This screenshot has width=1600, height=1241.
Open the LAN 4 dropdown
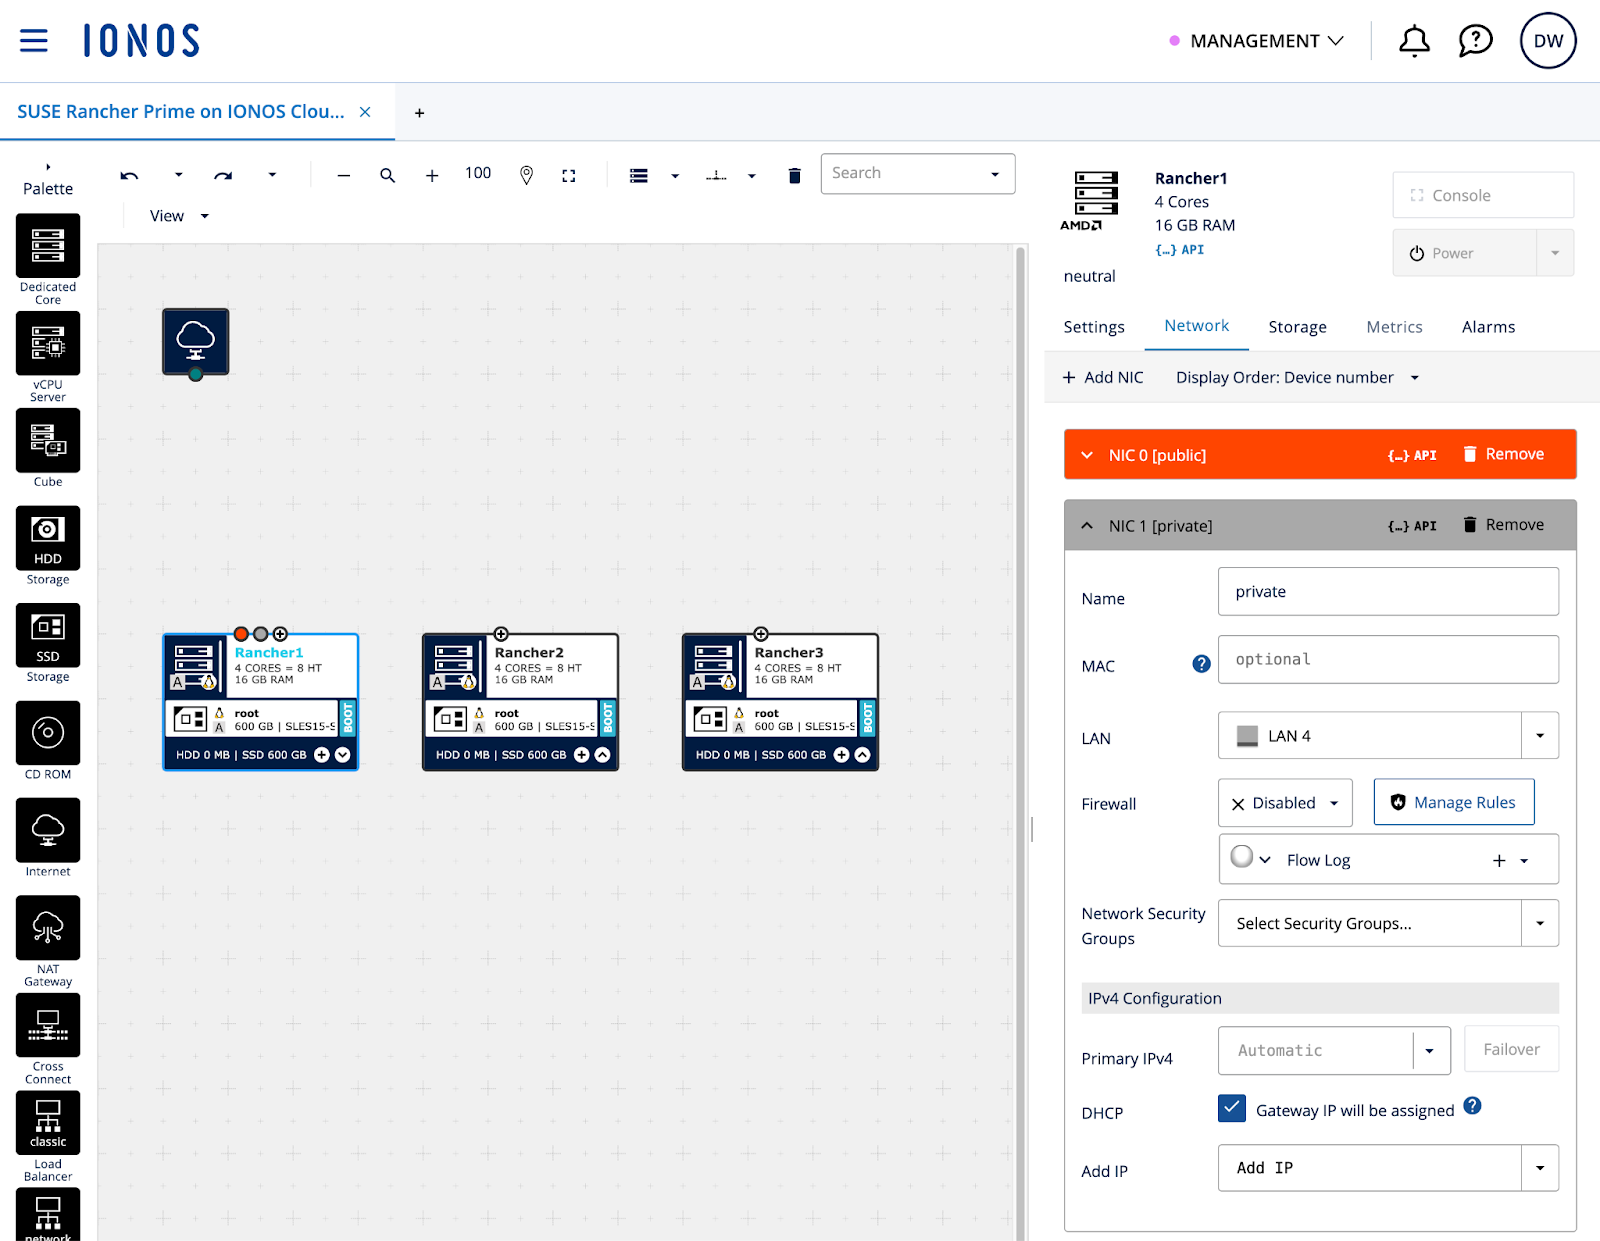coord(1539,736)
